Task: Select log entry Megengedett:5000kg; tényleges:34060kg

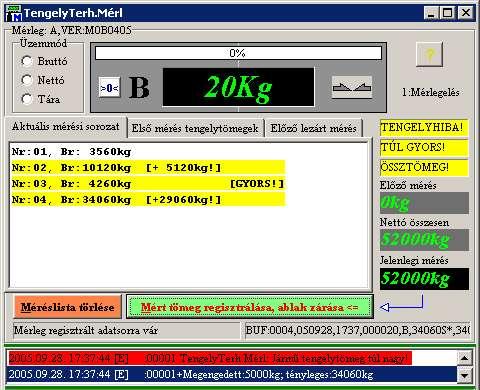Action: point(232,374)
